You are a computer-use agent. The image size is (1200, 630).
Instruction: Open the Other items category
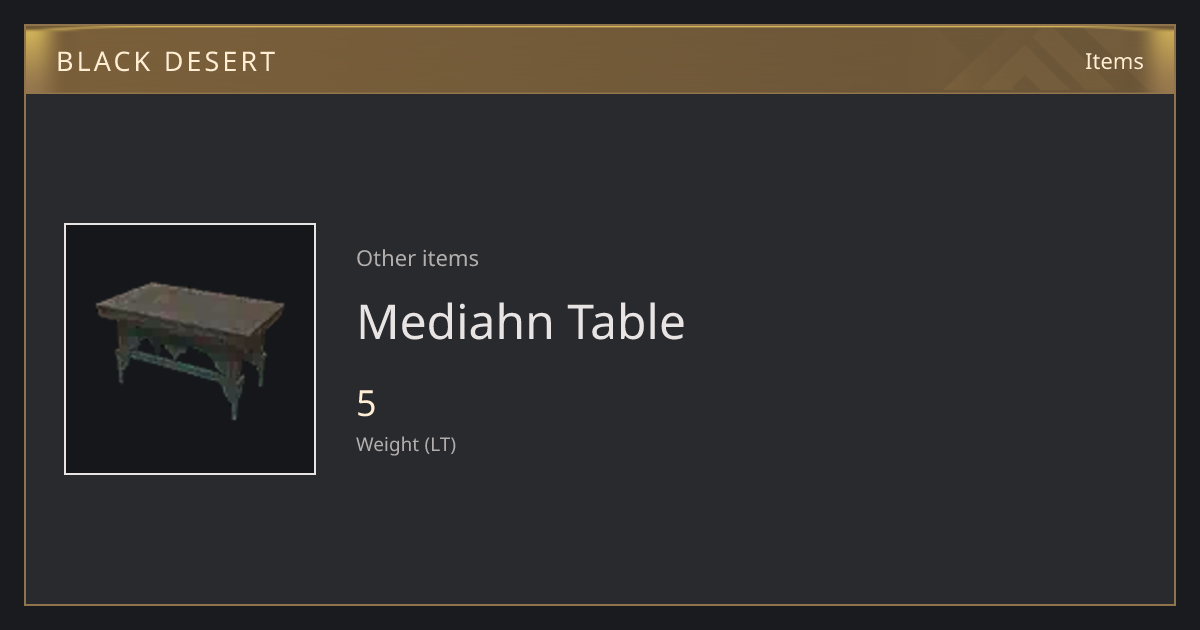[x=417, y=258]
